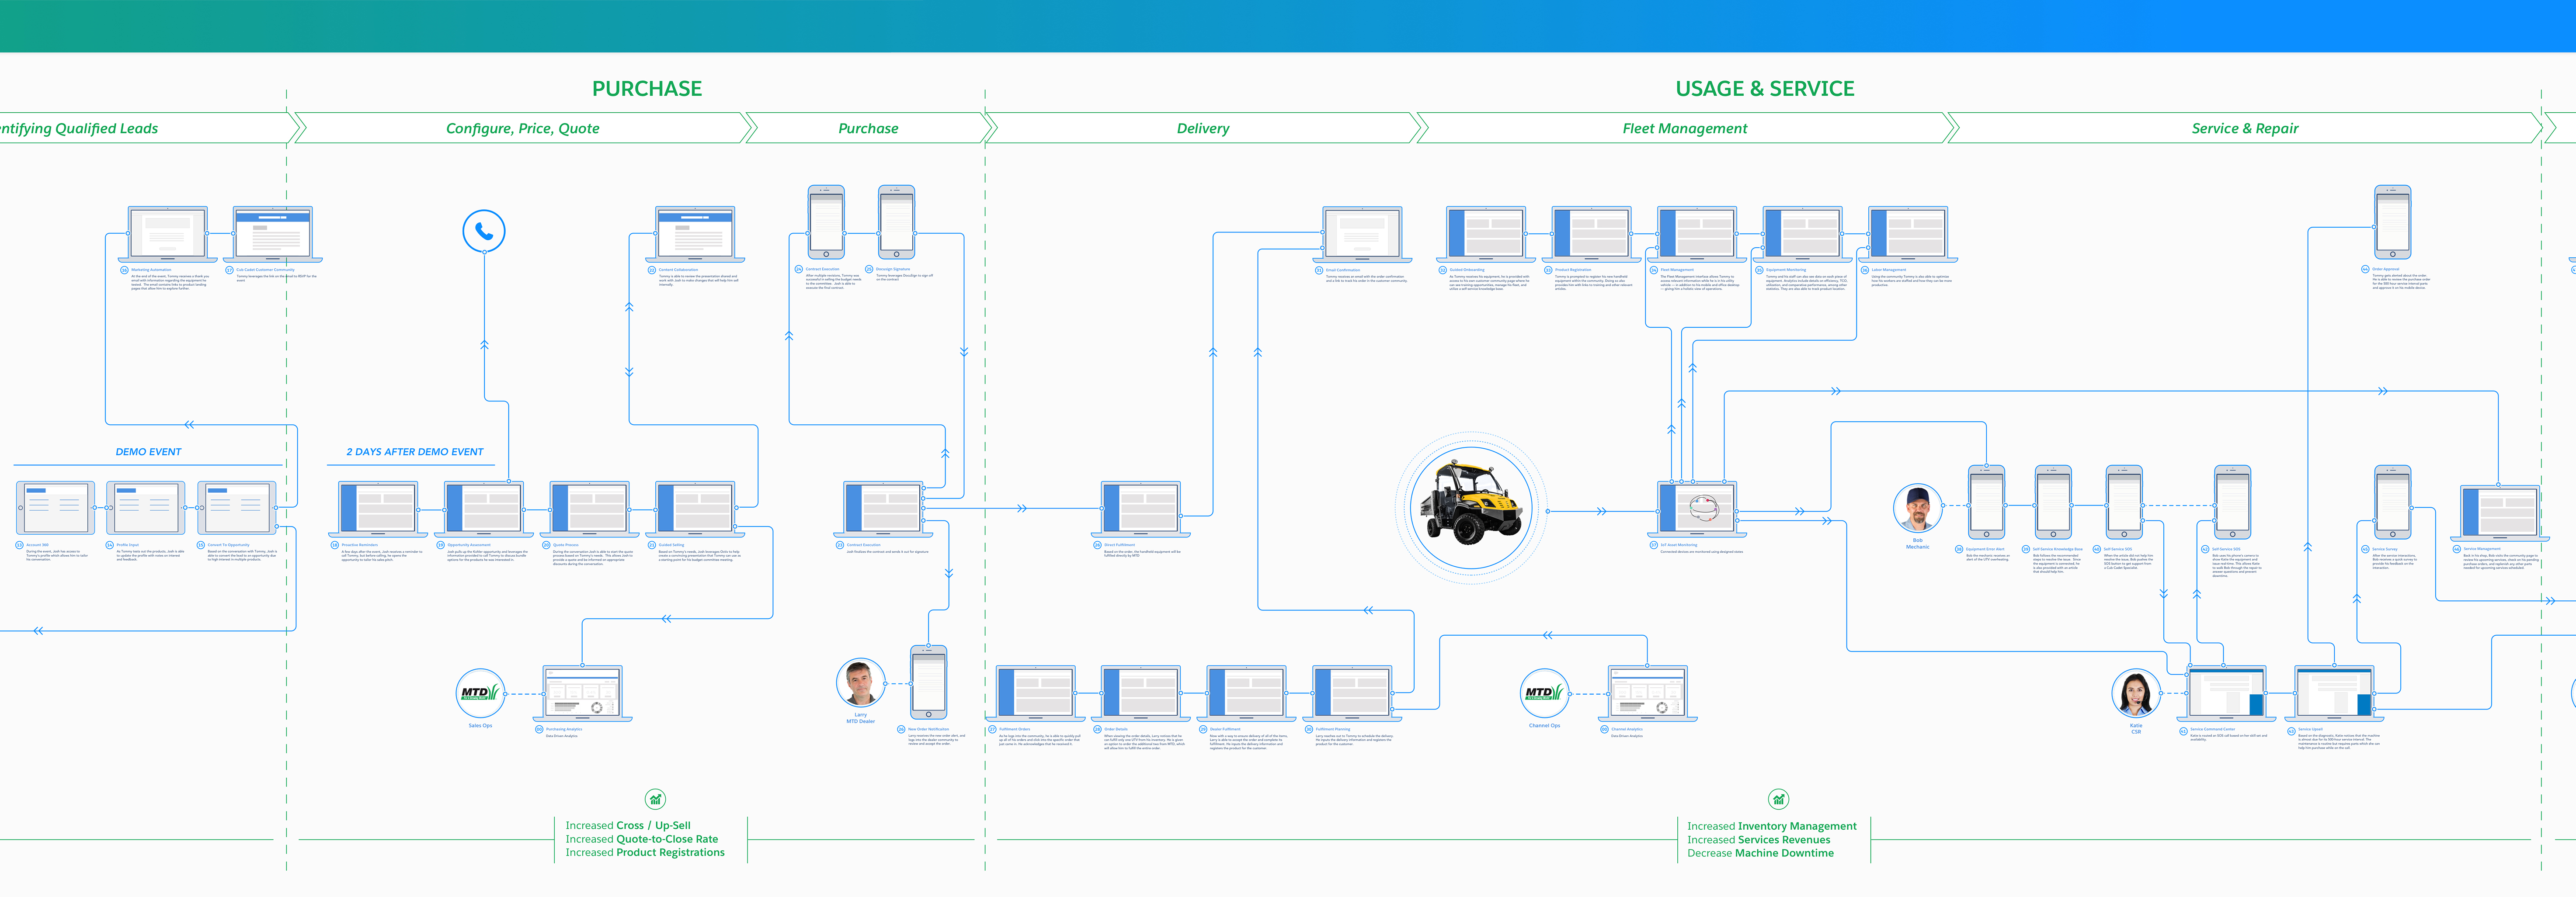Click the Increased Product Registrations text
This screenshot has height=897, width=2576.
[x=645, y=852]
